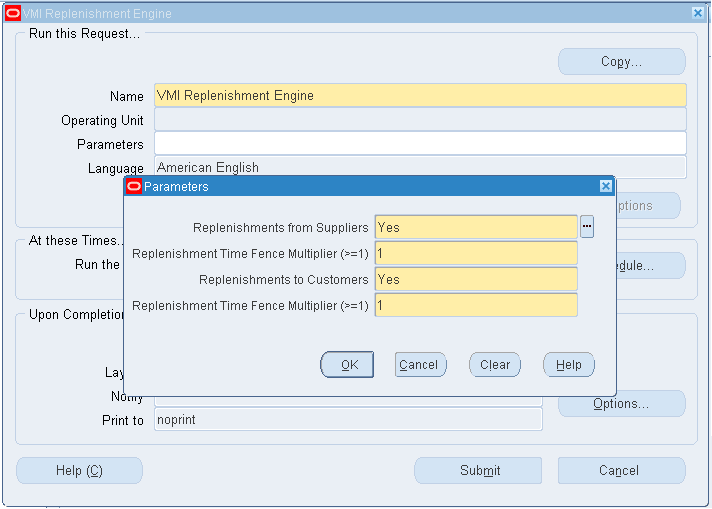
Task: Edit first Replenishment Time Fence Multiplier field
Action: tap(476, 253)
